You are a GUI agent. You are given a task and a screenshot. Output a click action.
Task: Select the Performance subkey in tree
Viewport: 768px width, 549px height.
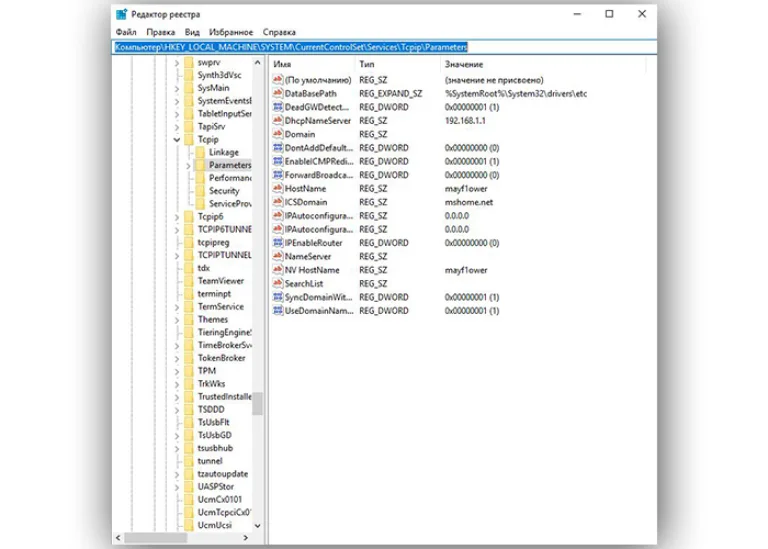coord(230,178)
